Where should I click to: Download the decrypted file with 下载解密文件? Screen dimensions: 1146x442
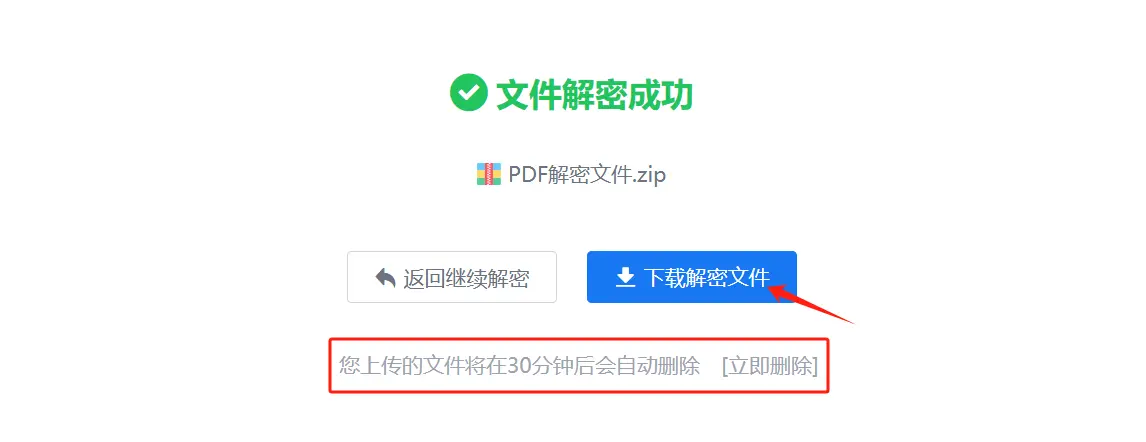click(x=691, y=277)
